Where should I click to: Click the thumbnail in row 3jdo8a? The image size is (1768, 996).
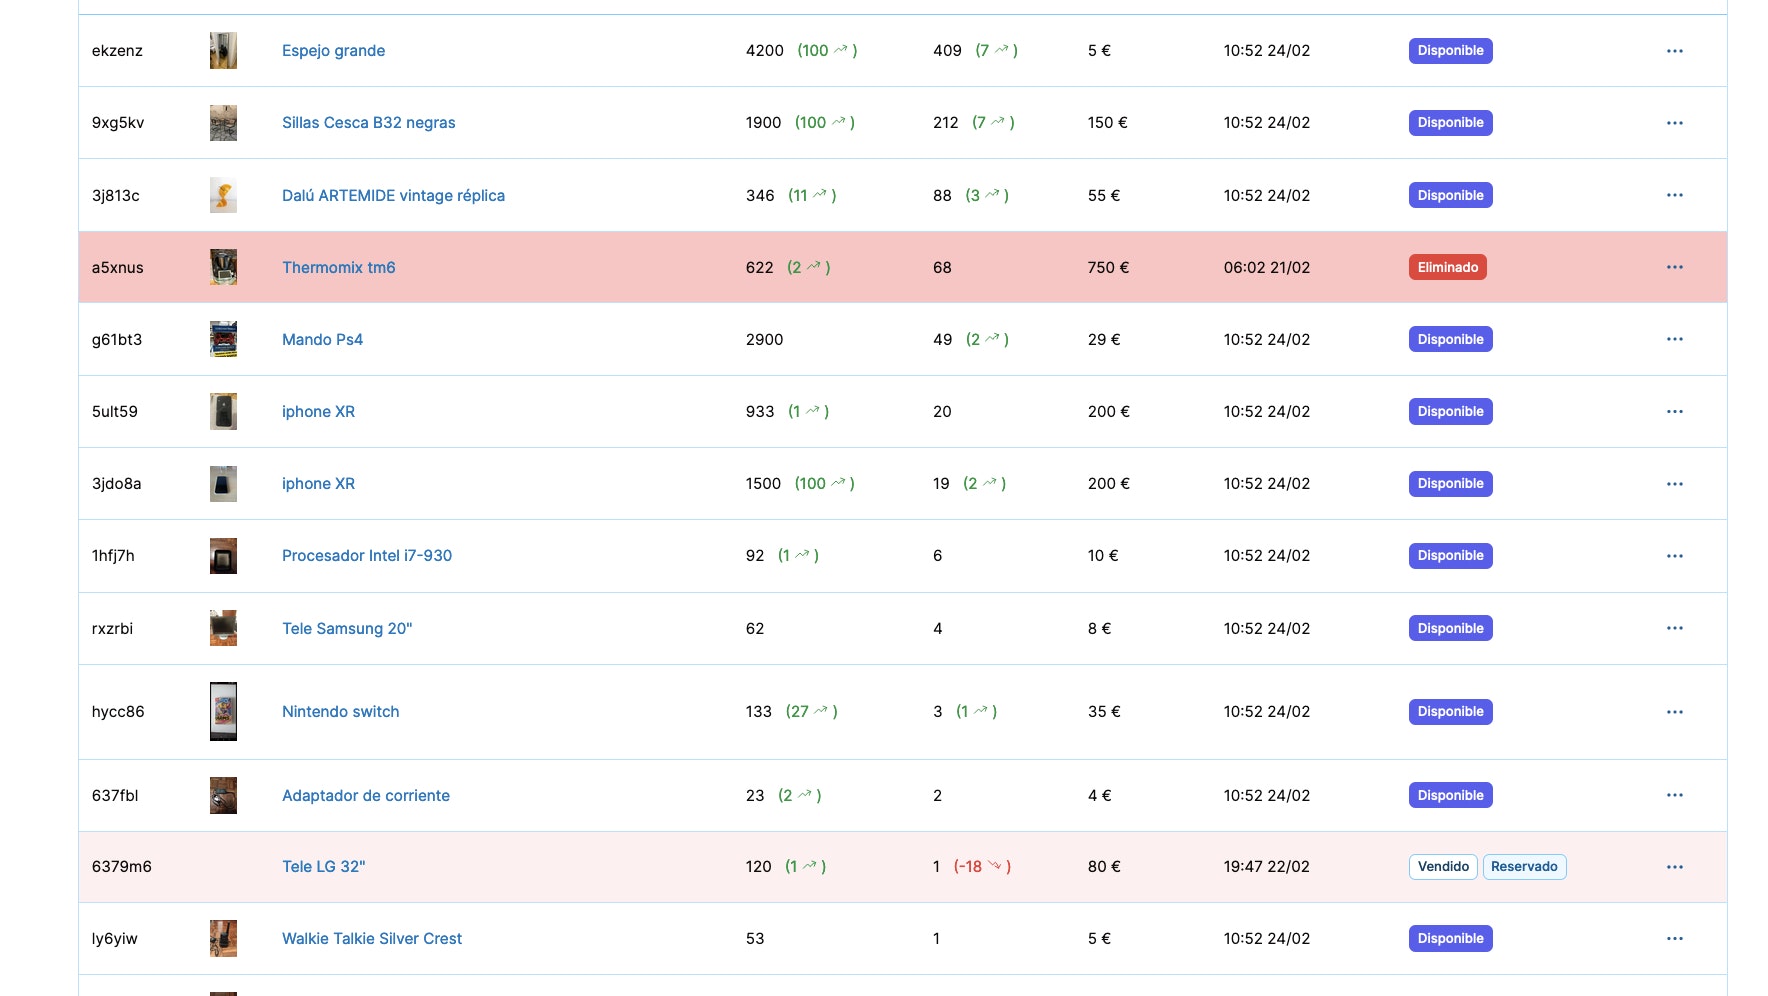(x=223, y=484)
